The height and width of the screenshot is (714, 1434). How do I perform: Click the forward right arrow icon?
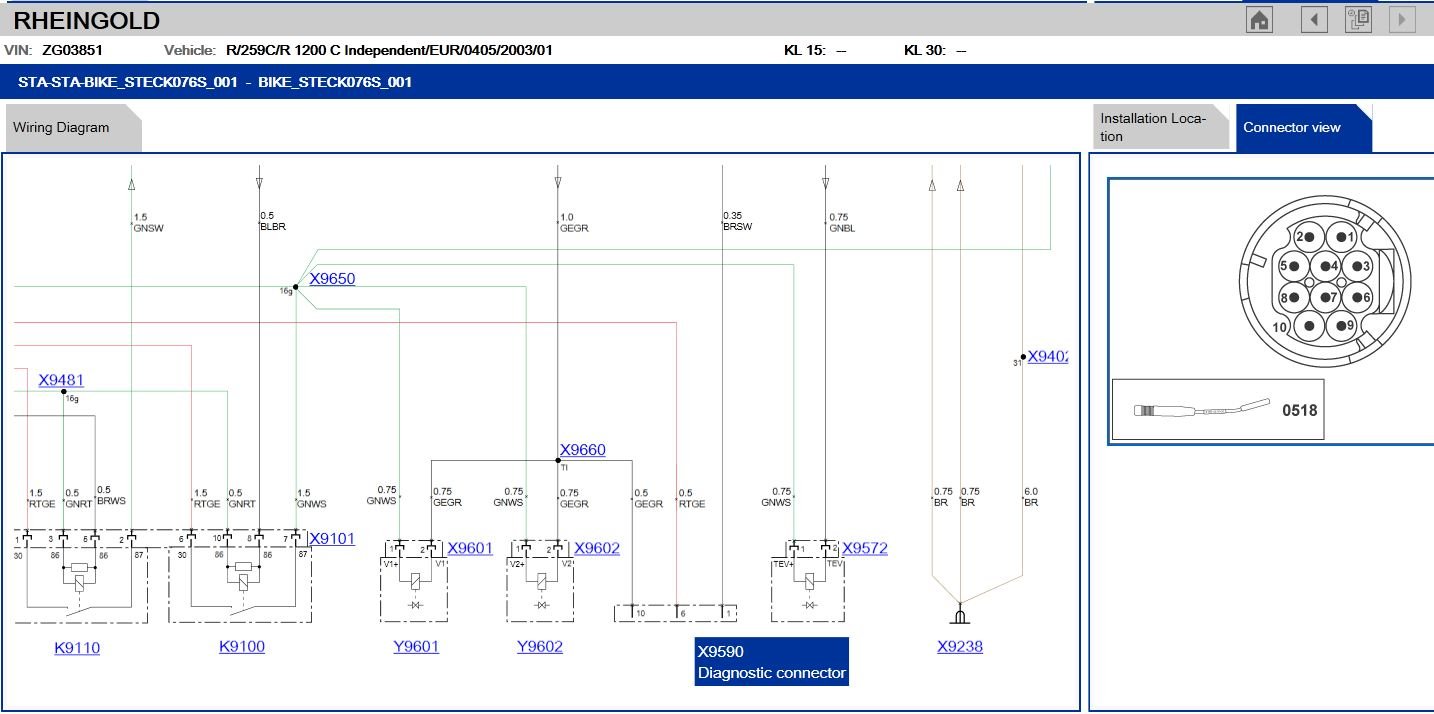pyautogui.click(x=1402, y=20)
